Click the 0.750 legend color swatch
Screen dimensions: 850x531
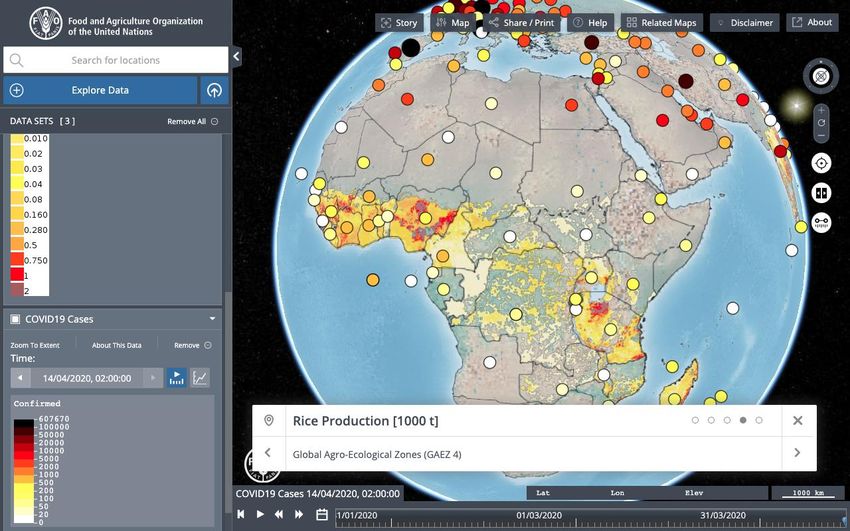click(x=17, y=260)
